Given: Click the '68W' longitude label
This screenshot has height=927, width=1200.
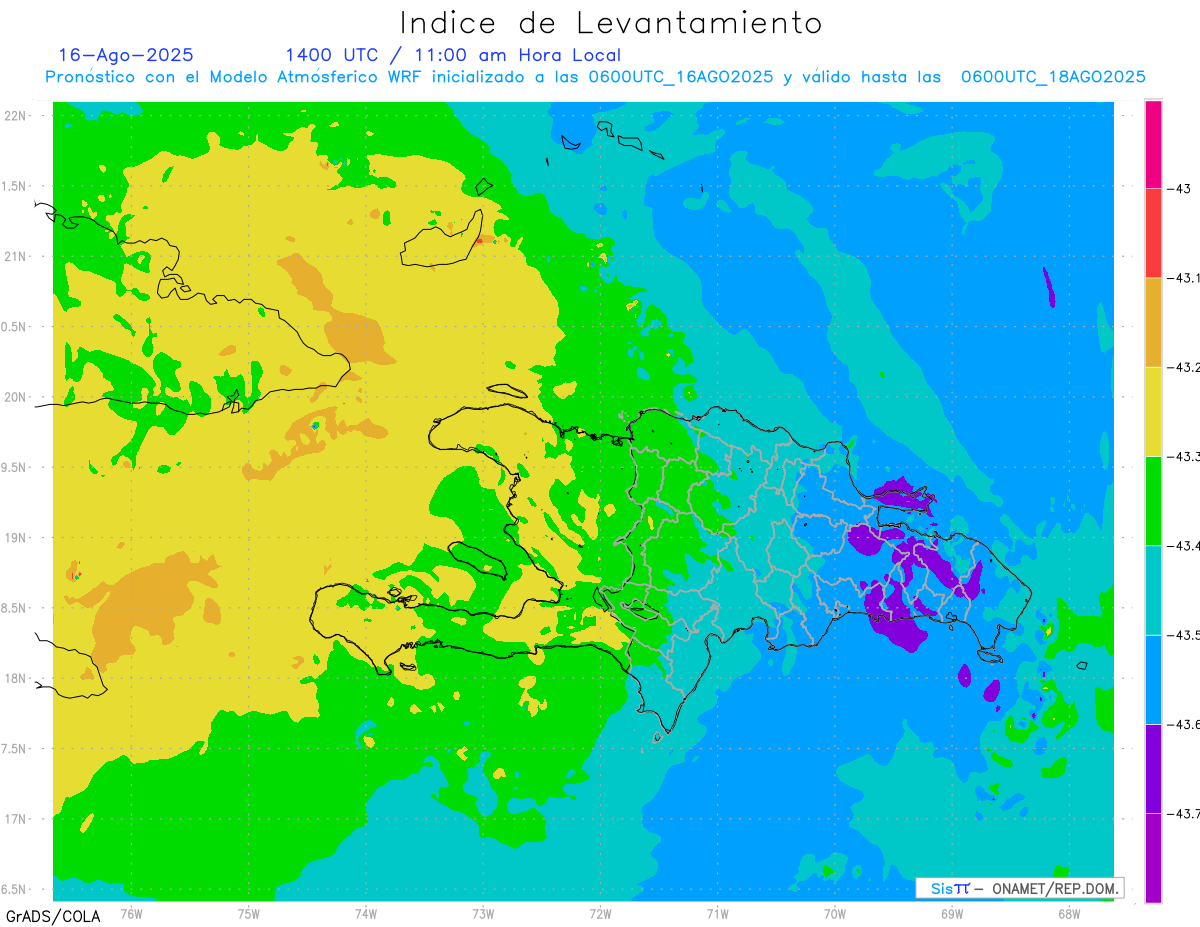Looking at the screenshot, I should (x=1068, y=912).
